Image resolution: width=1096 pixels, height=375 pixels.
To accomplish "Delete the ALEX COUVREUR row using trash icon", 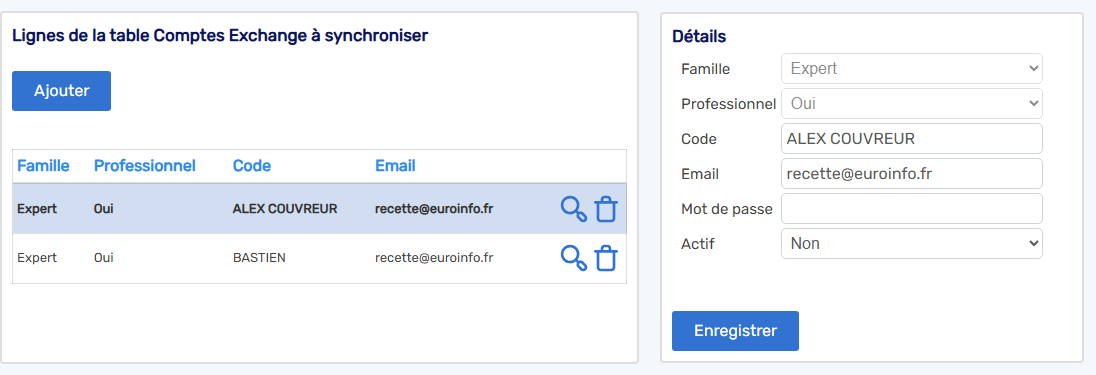I will [606, 209].
